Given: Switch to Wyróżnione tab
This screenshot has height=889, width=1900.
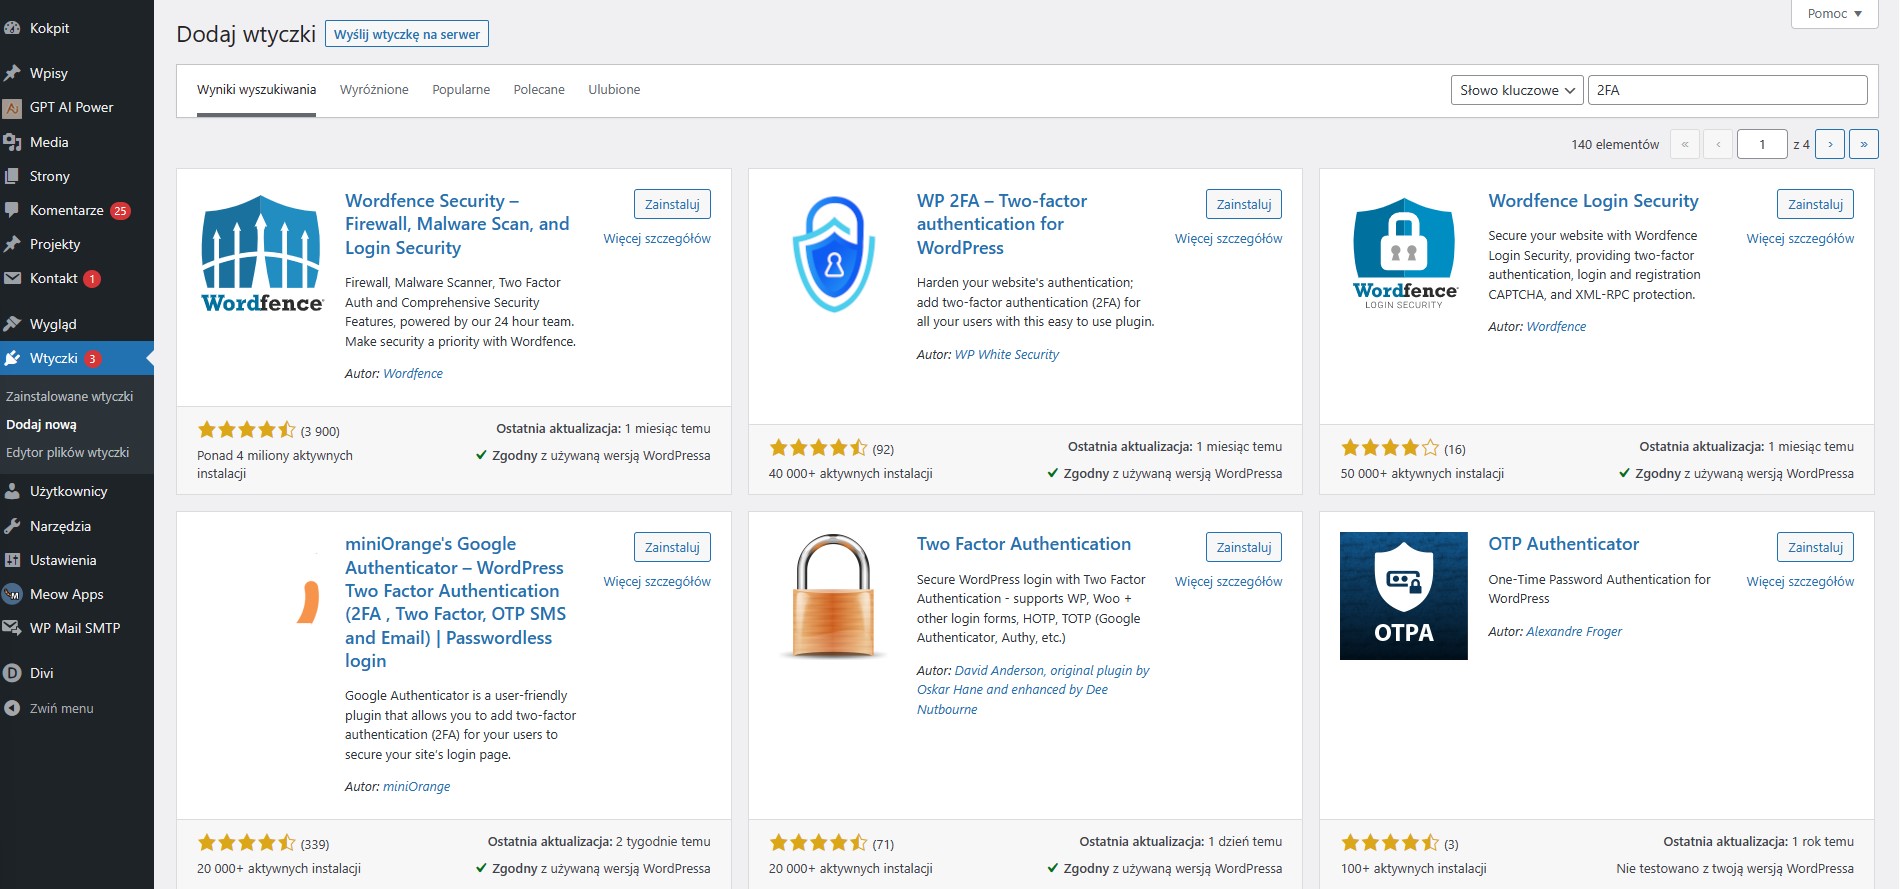Looking at the screenshot, I should coord(374,89).
